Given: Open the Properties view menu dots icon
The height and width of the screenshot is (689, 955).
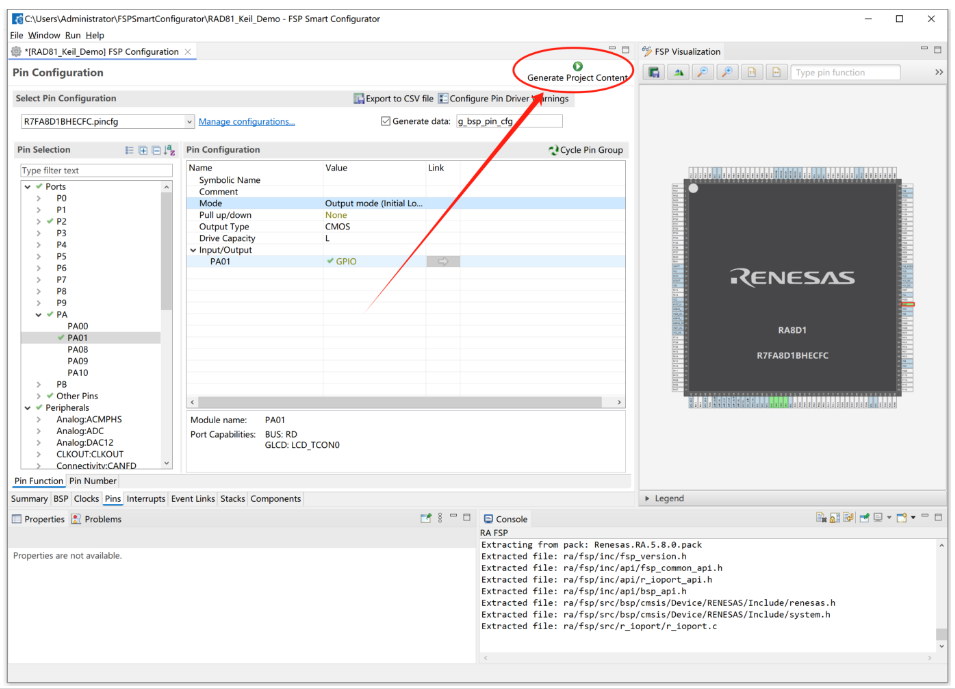Looking at the screenshot, I should tap(440, 518).
